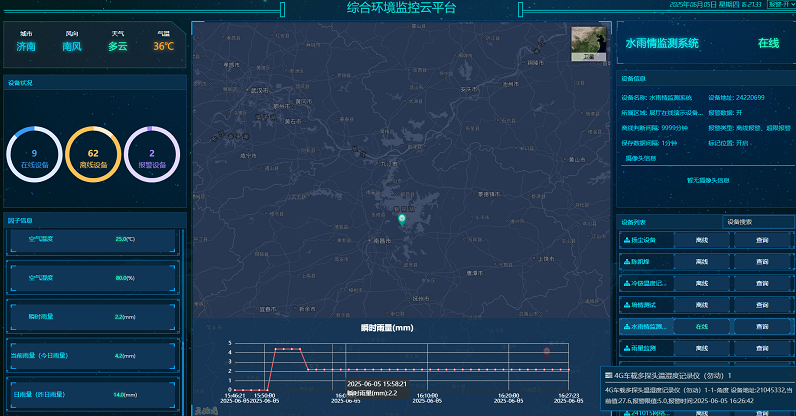
Task: Click query button for 水雨情监测 row
Action: pos(762,327)
